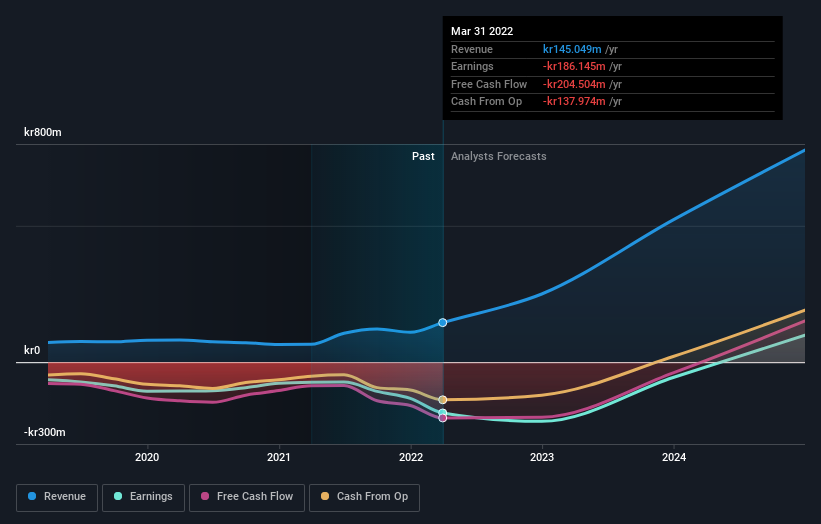Click the kr800m y-axis label

coord(43,132)
